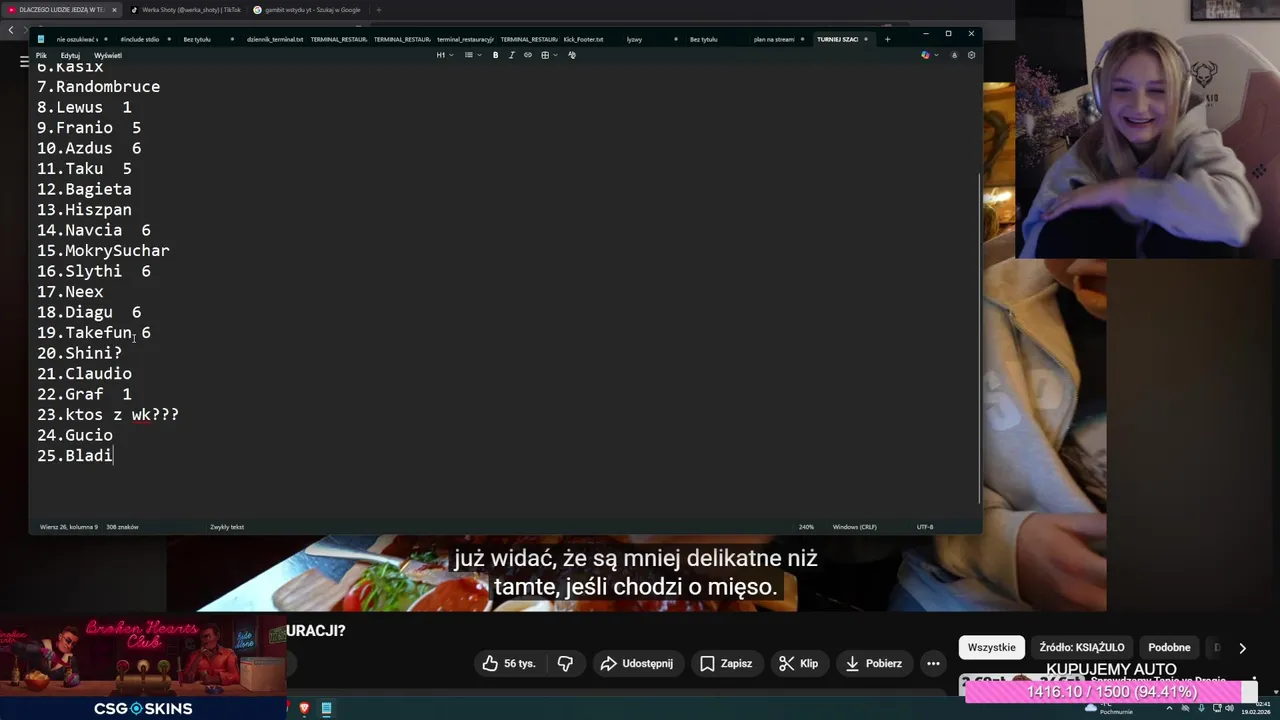Switch to Werka Shoty TikTok browser tab
Screen dimensions: 1280x720
185,10
